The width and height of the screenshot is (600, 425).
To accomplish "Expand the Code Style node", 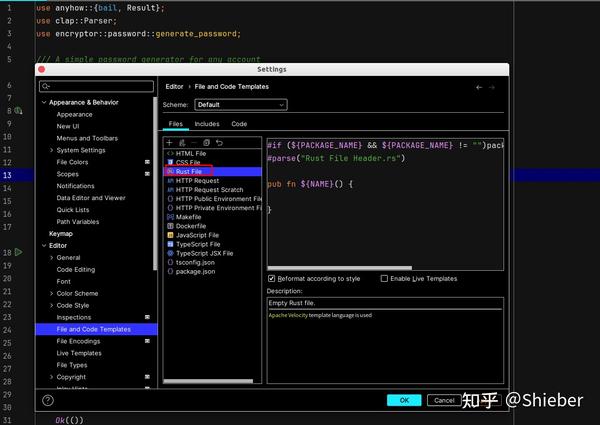I will pyautogui.click(x=52, y=305).
